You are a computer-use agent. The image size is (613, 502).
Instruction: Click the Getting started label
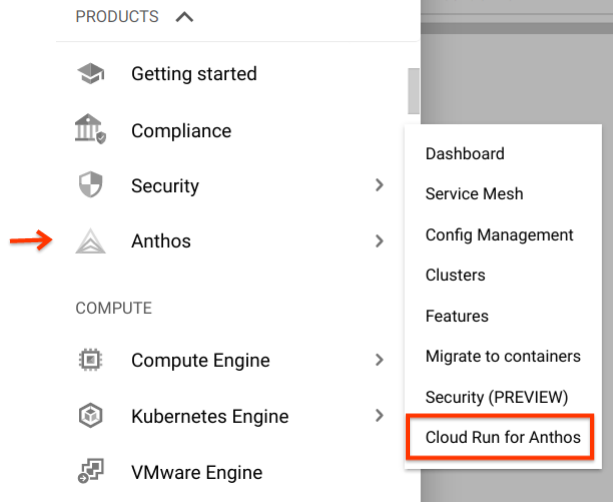click(x=194, y=74)
